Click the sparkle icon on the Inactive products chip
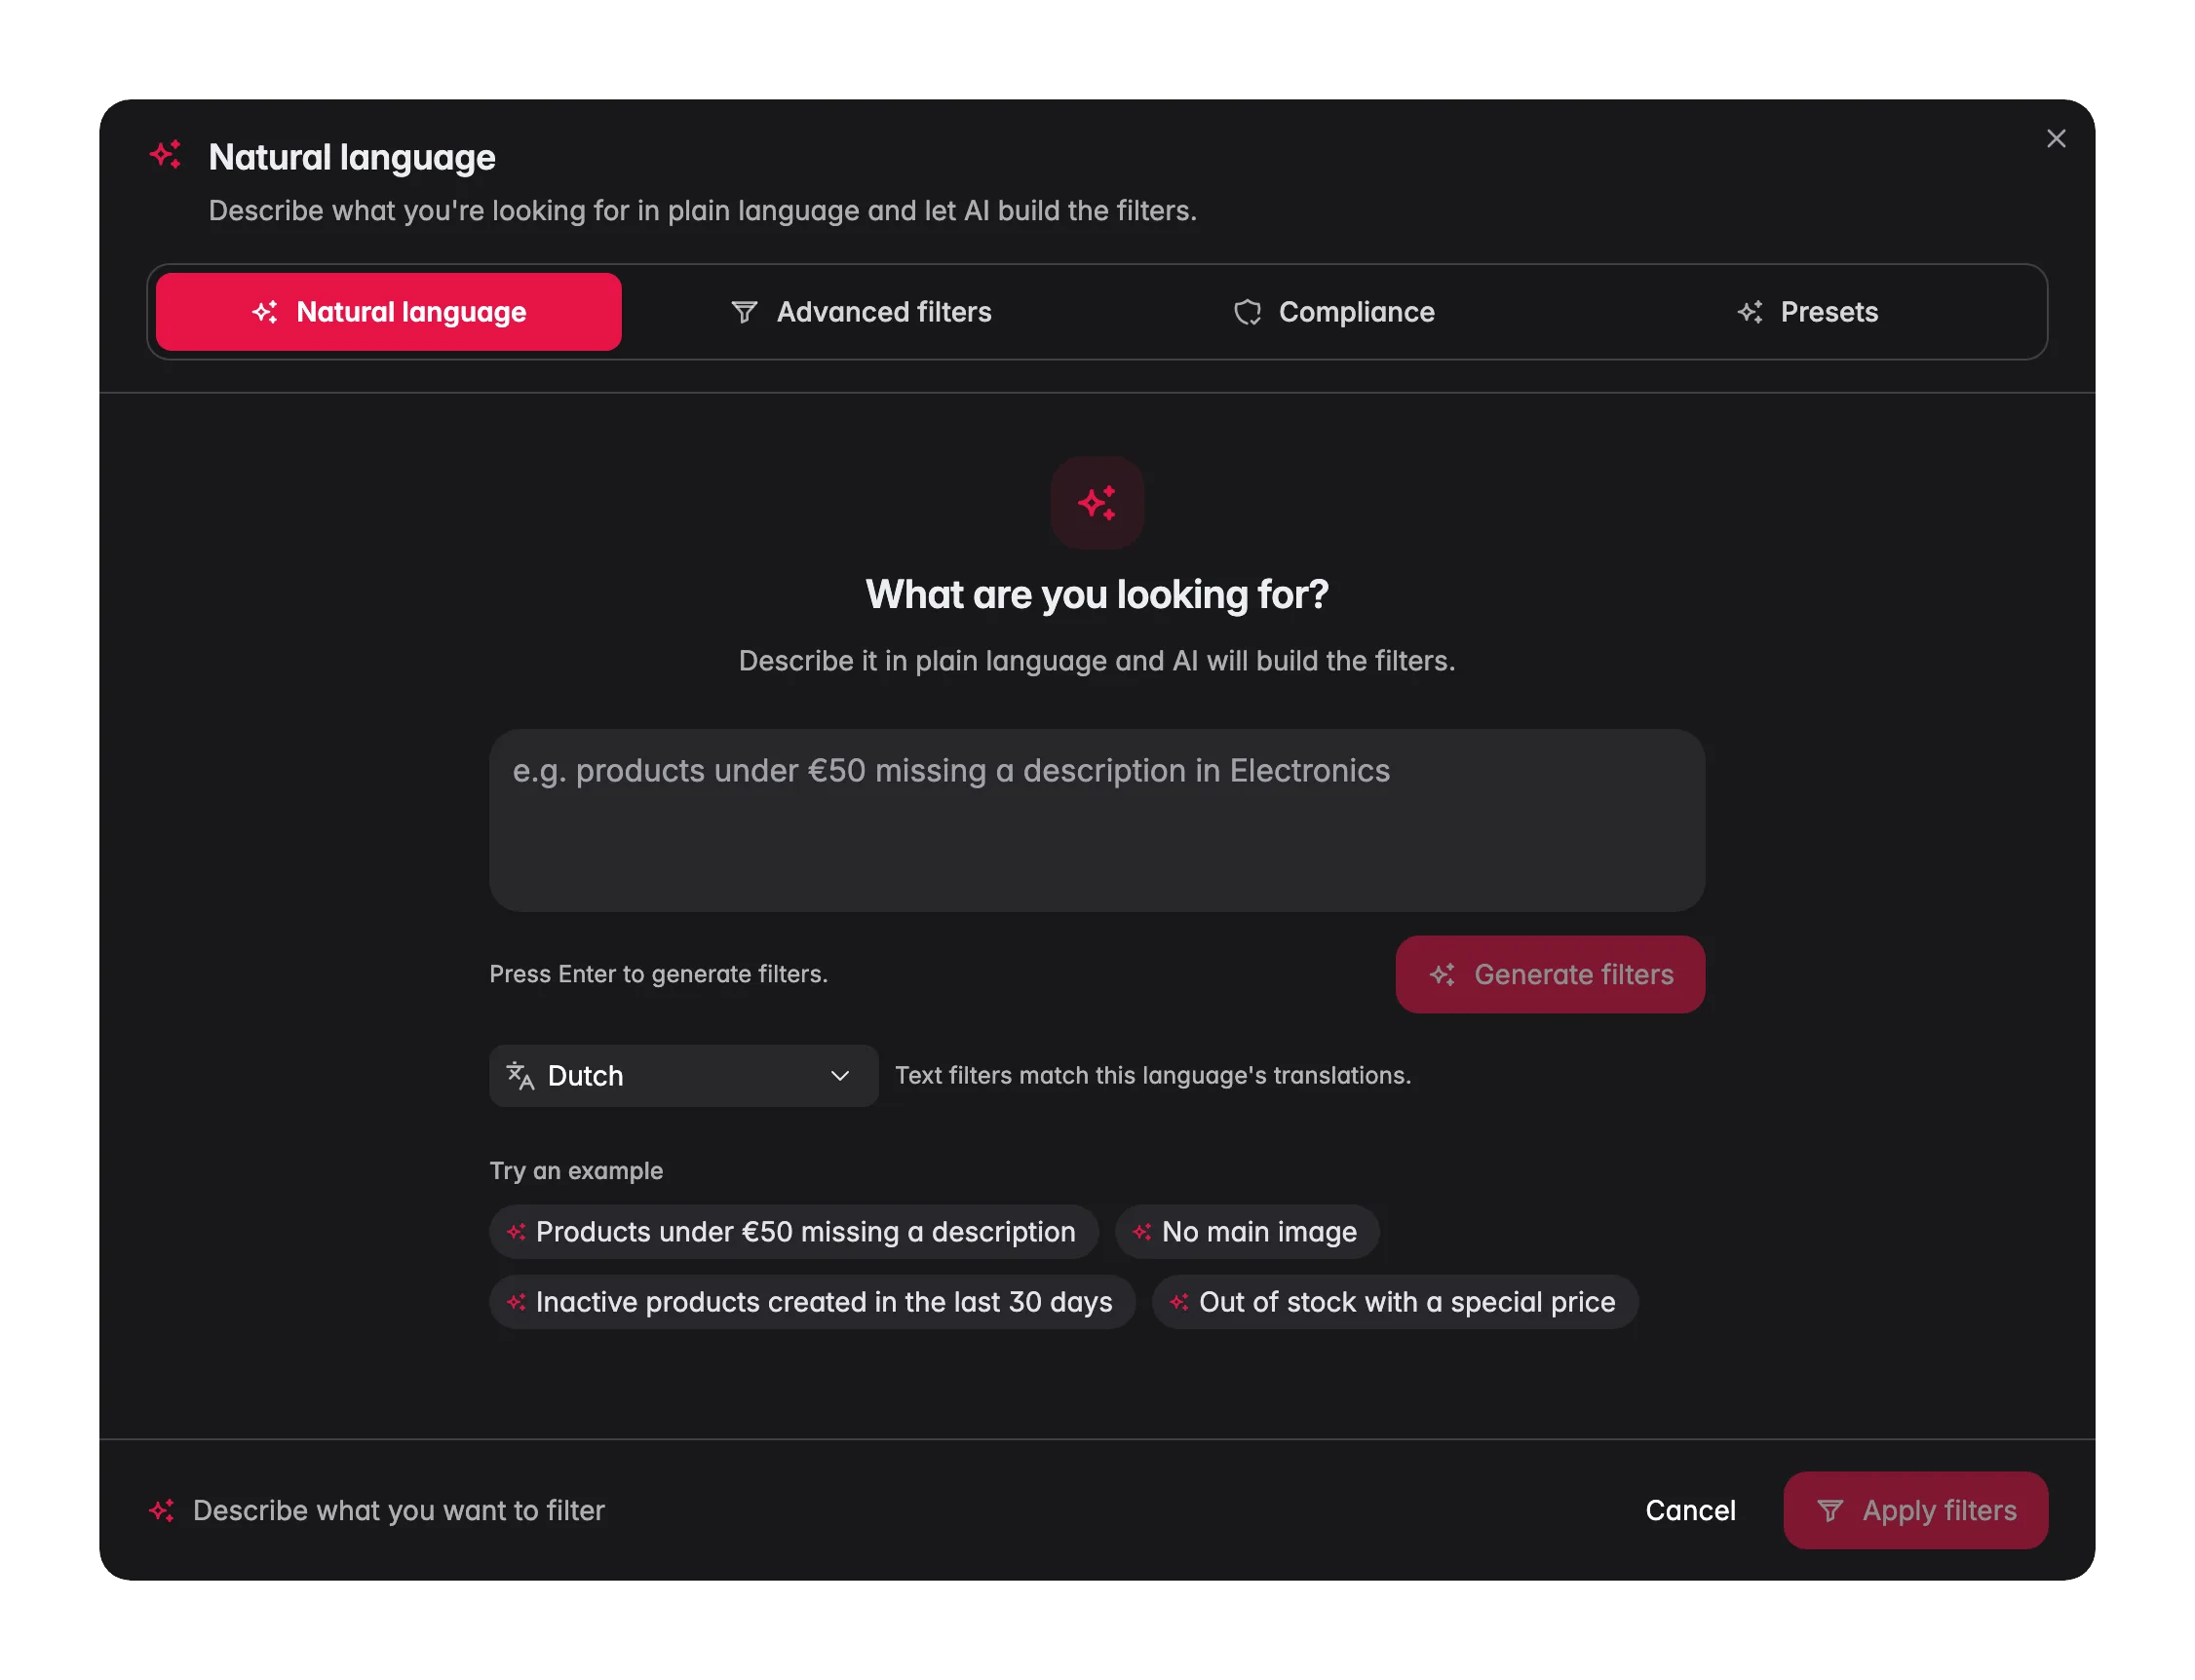This screenshot has height=1680, width=2195. 516,1302
